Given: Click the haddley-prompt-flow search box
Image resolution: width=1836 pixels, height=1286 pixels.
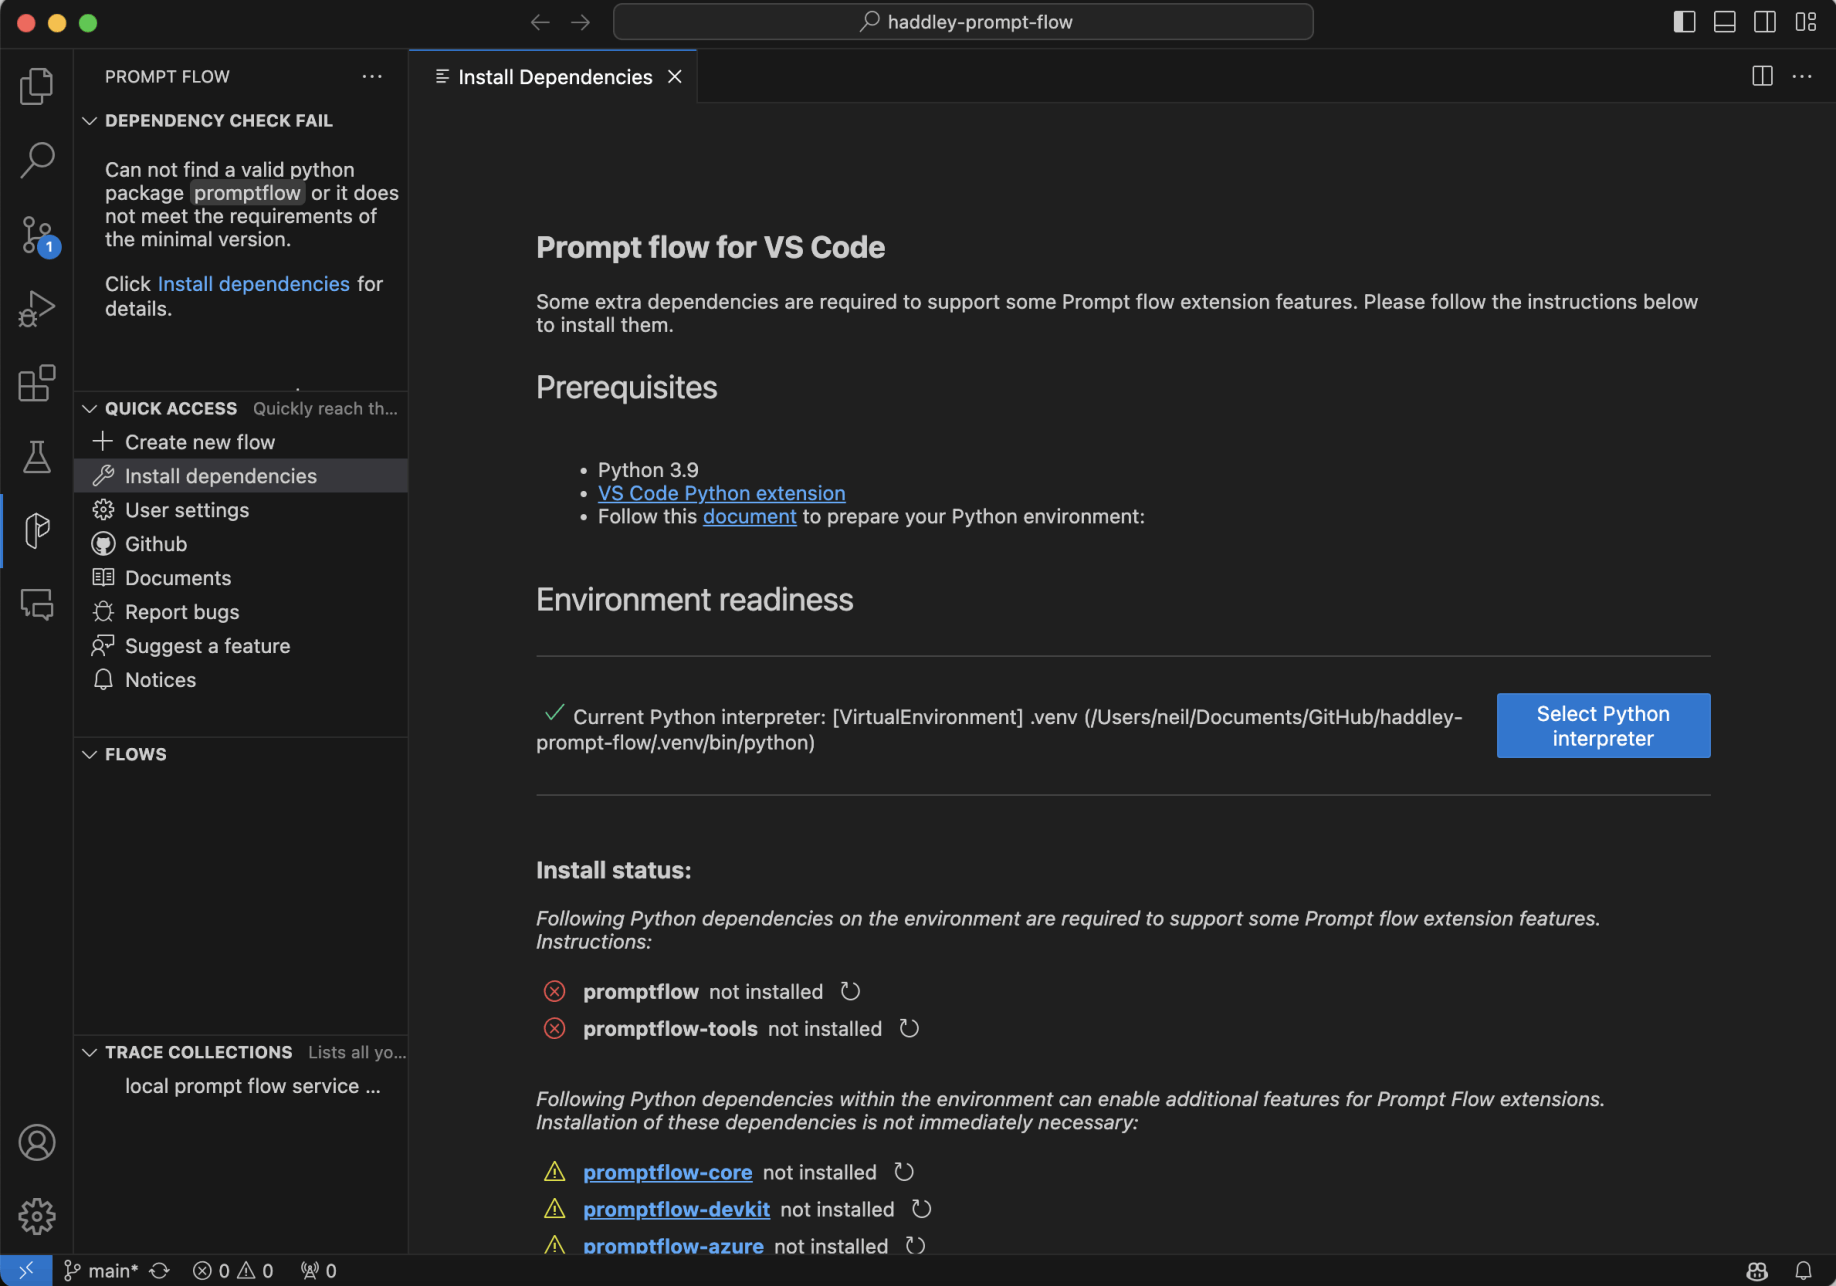Looking at the screenshot, I should 963,22.
